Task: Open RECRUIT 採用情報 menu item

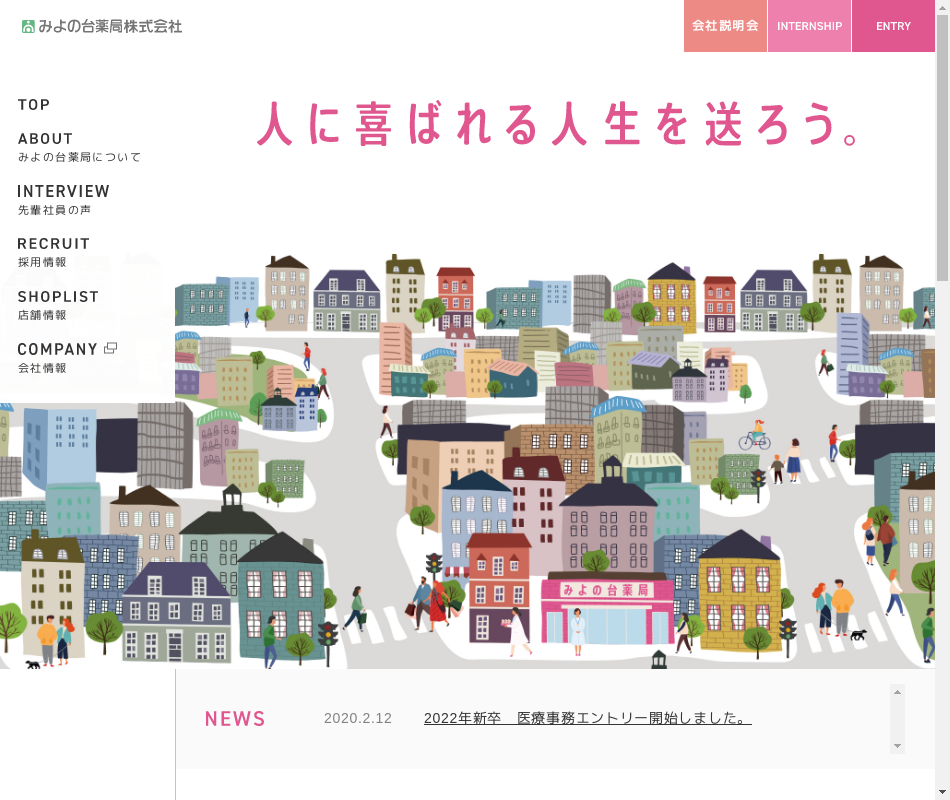Action: (x=53, y=252)
